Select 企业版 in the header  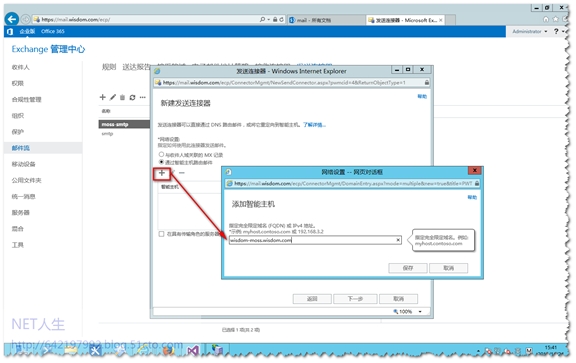(x=27, y=32)
